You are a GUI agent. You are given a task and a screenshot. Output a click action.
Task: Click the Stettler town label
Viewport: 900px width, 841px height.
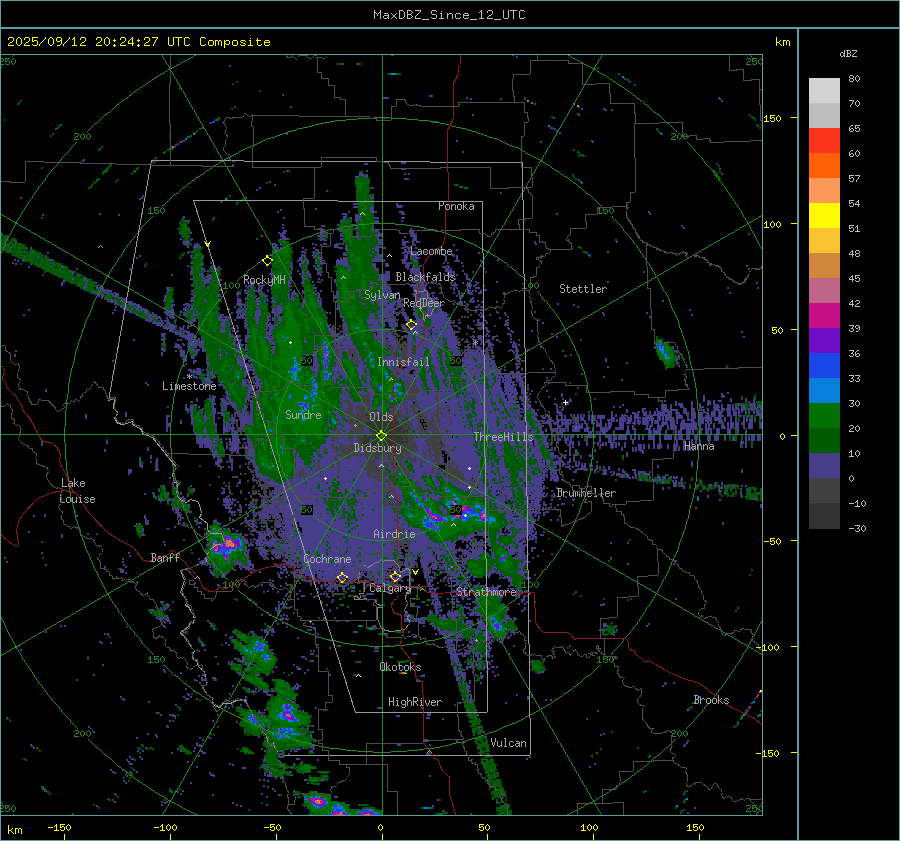pyautogui.click(x=583, y=289)
